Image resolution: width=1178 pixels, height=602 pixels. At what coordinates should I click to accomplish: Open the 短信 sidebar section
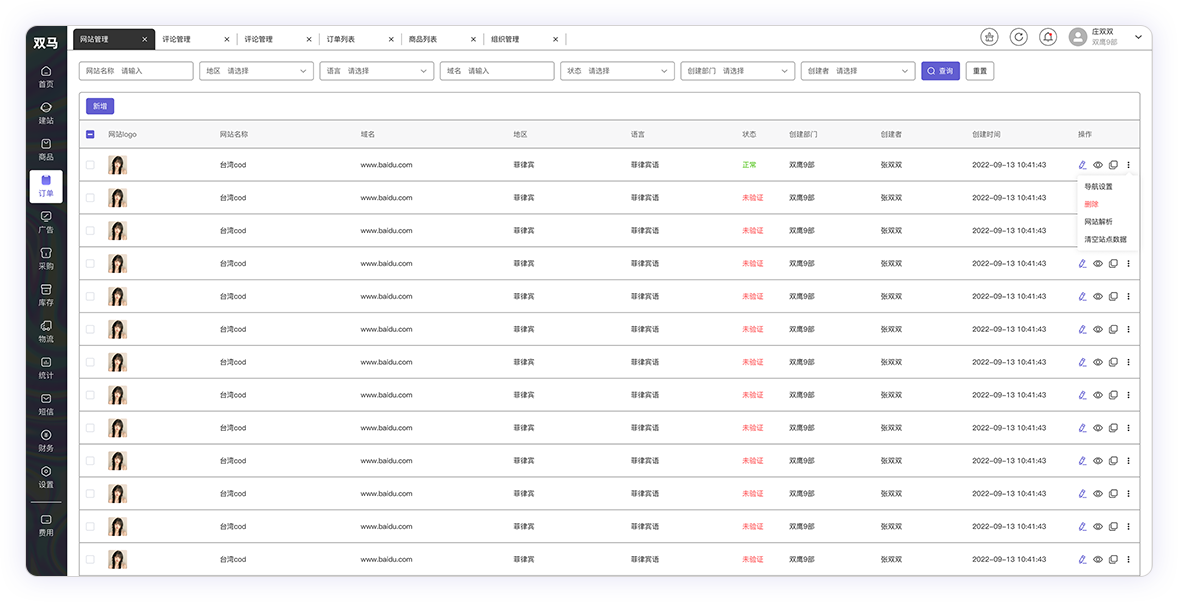(46, 404)
